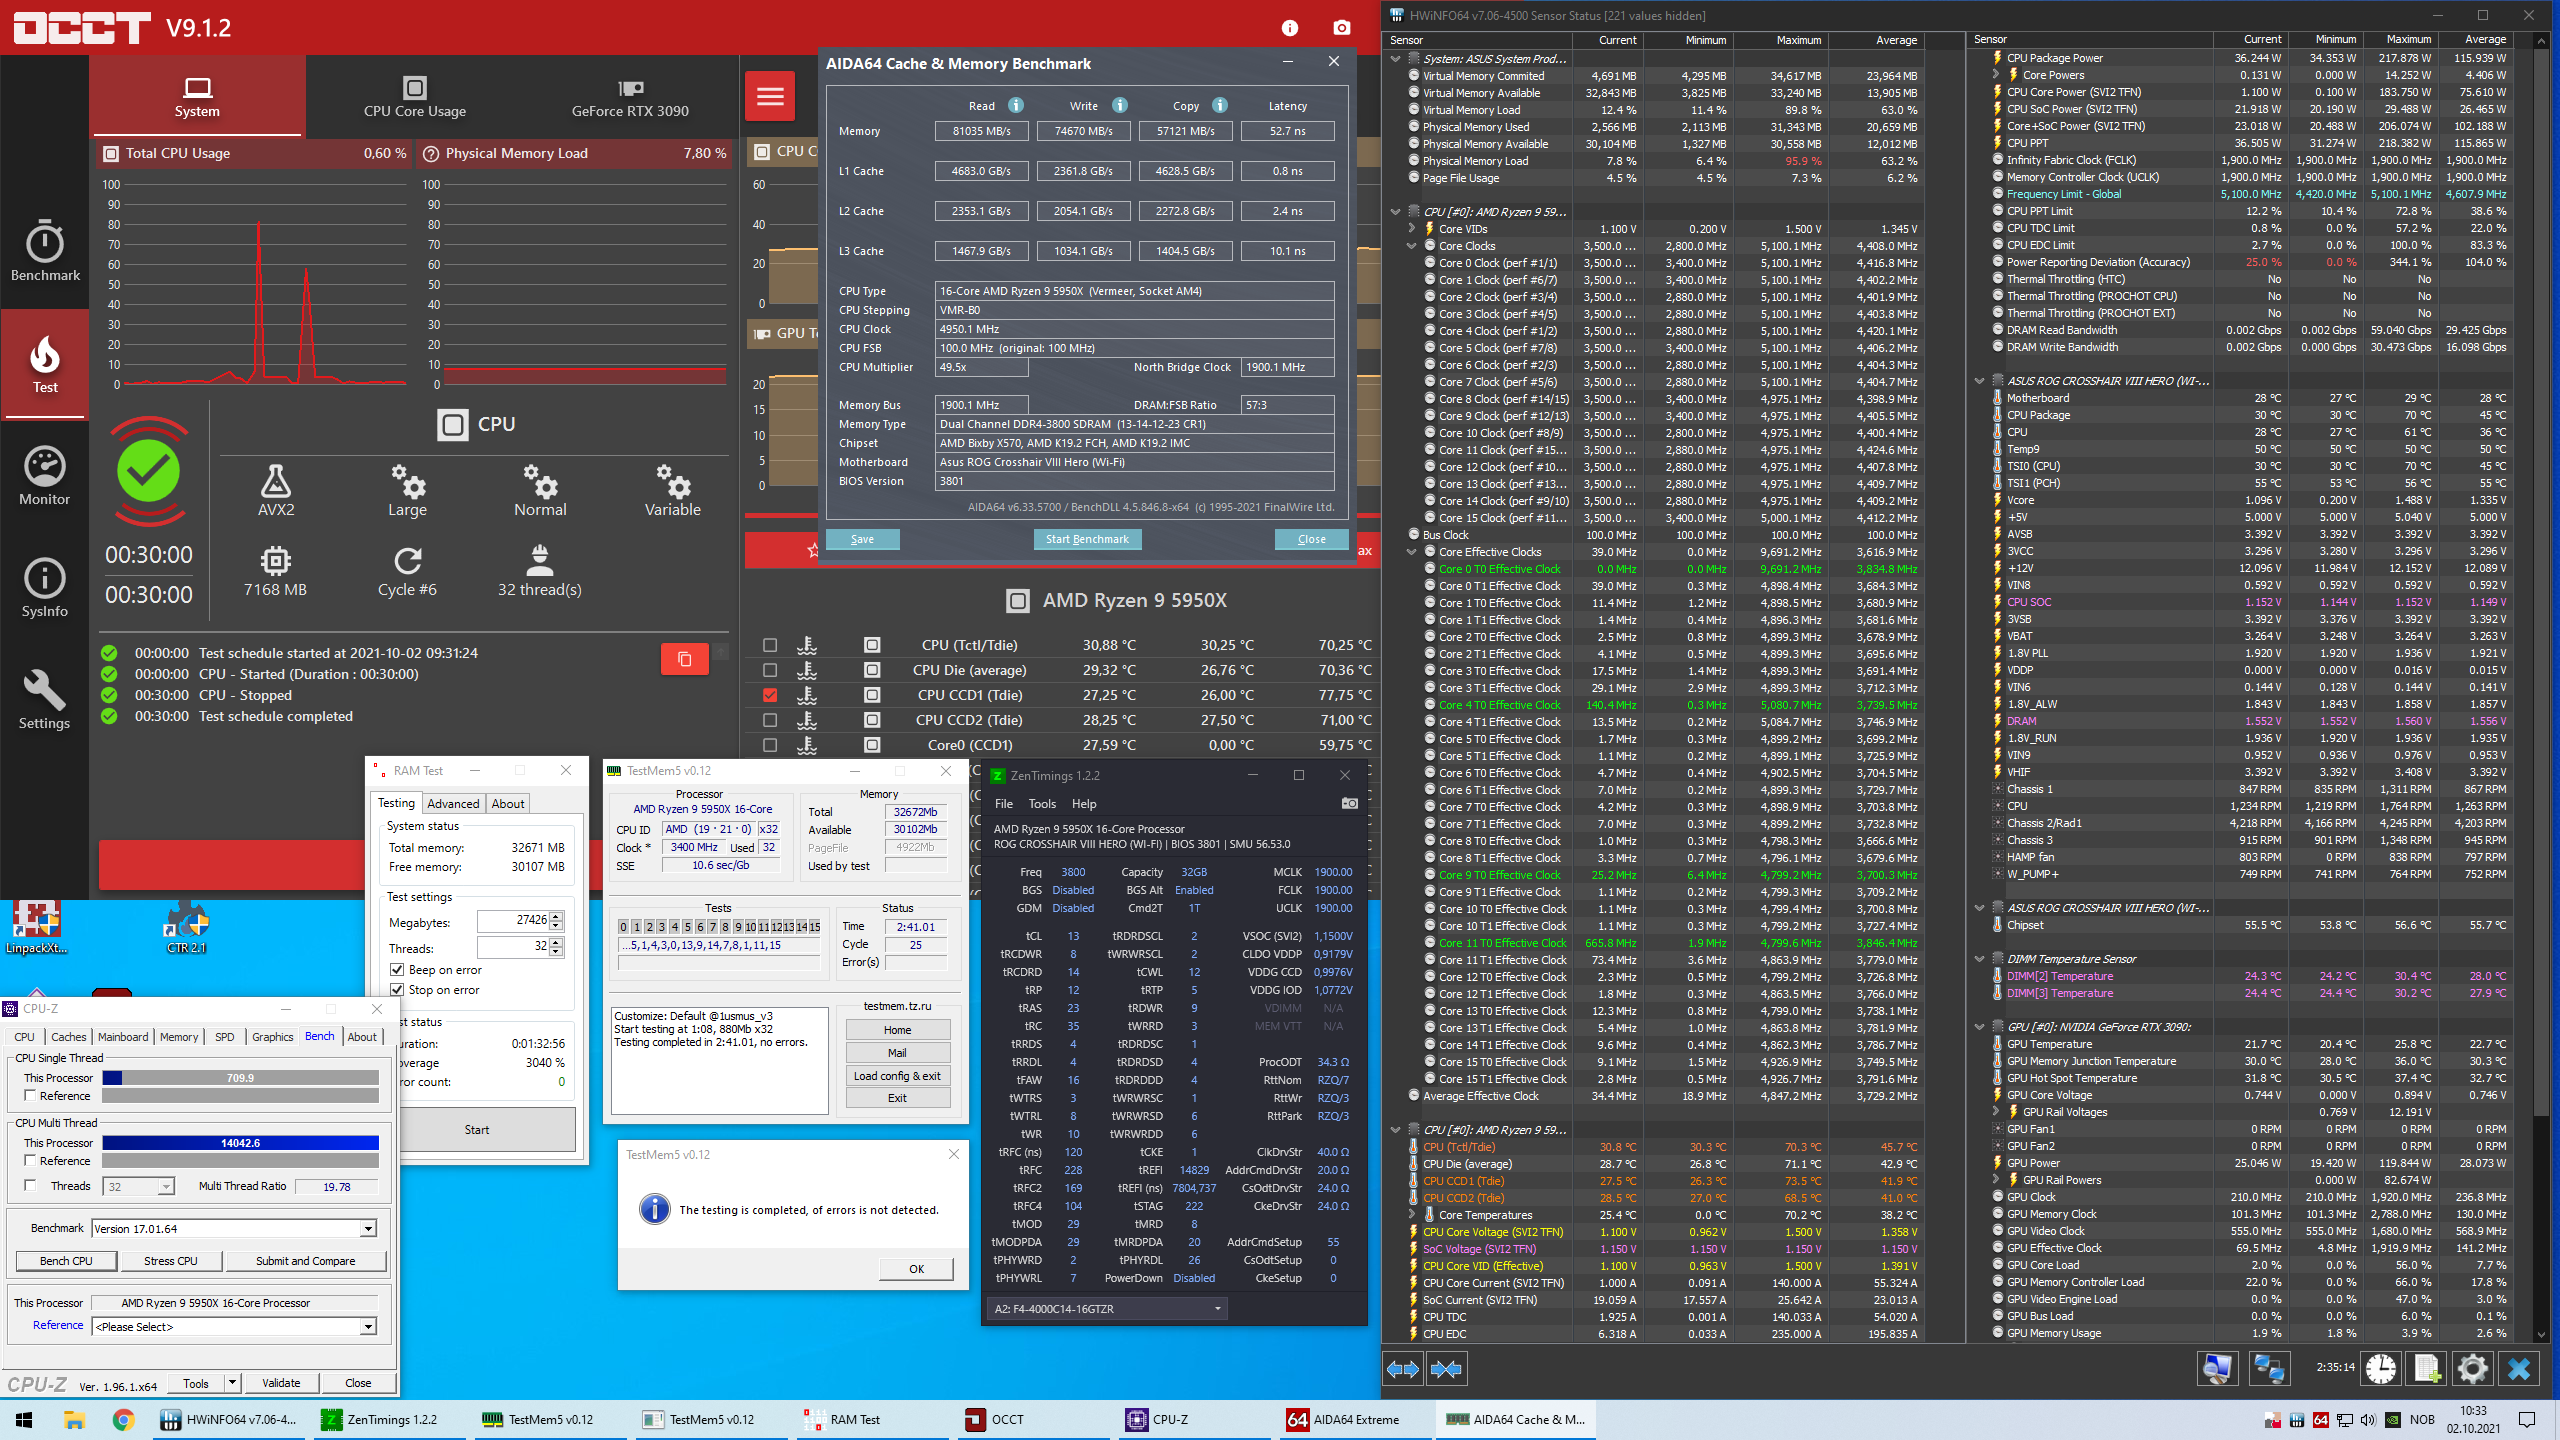
Task: Collapse Core Clocks tree in HWiNFO
Action: [1412, 246]
